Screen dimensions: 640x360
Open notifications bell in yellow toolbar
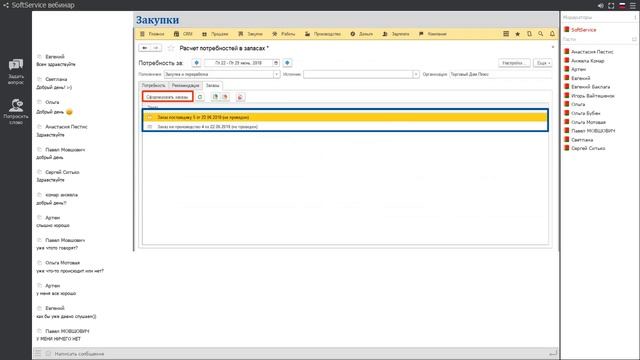point(552,34)
